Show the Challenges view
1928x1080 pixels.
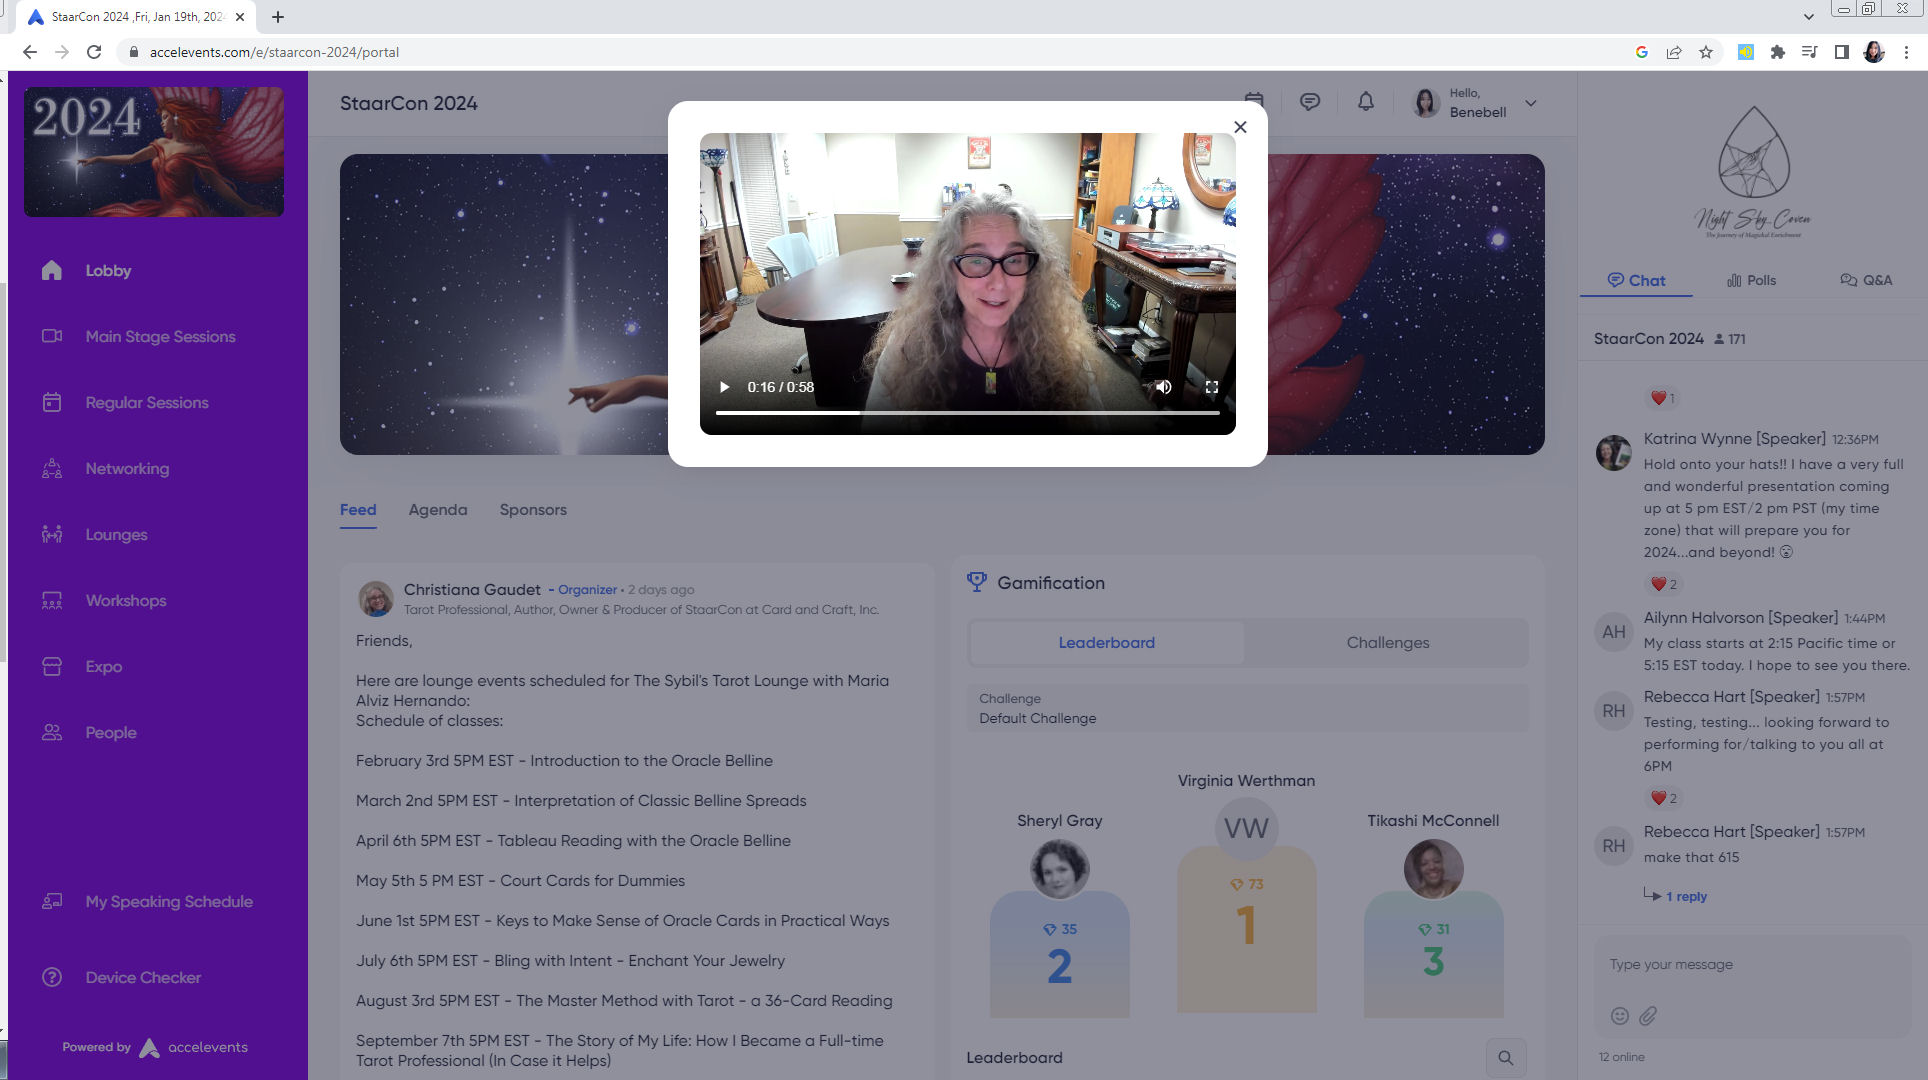click(1387, 643)
